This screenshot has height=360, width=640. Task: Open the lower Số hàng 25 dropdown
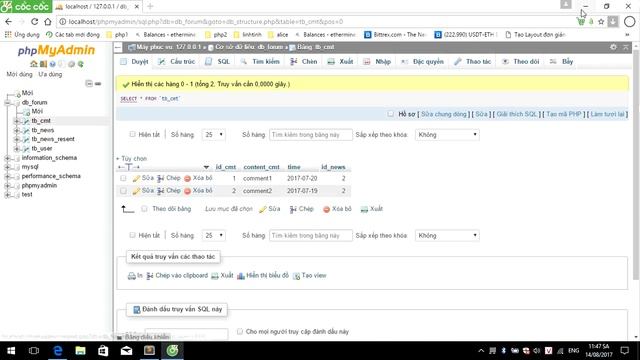pos(213,236)
